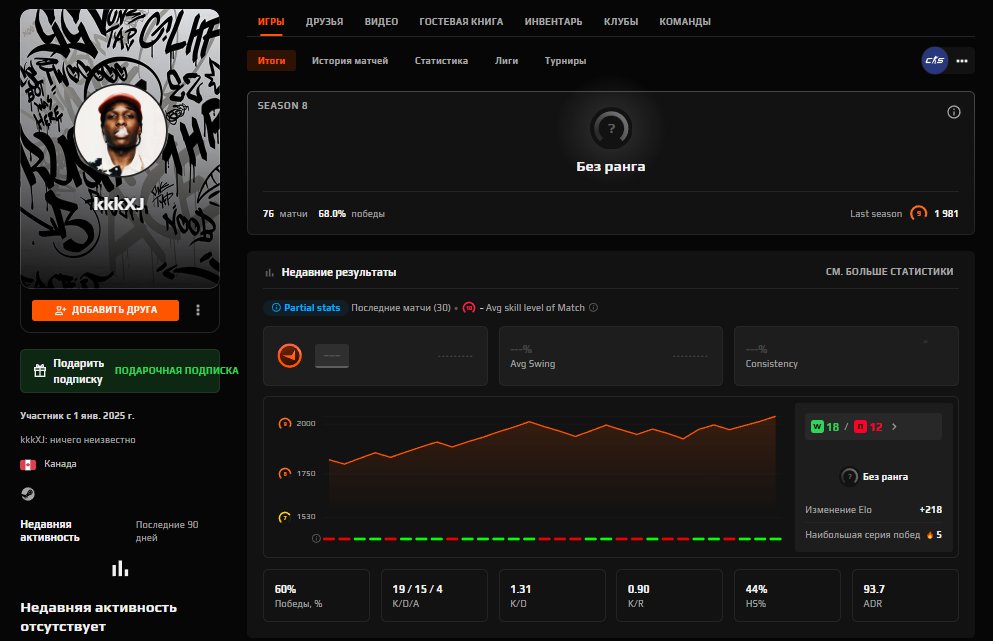Click the Последние 90 дней label
The width and height of the screenshot is (993, 641).
[x=167, y=531]
